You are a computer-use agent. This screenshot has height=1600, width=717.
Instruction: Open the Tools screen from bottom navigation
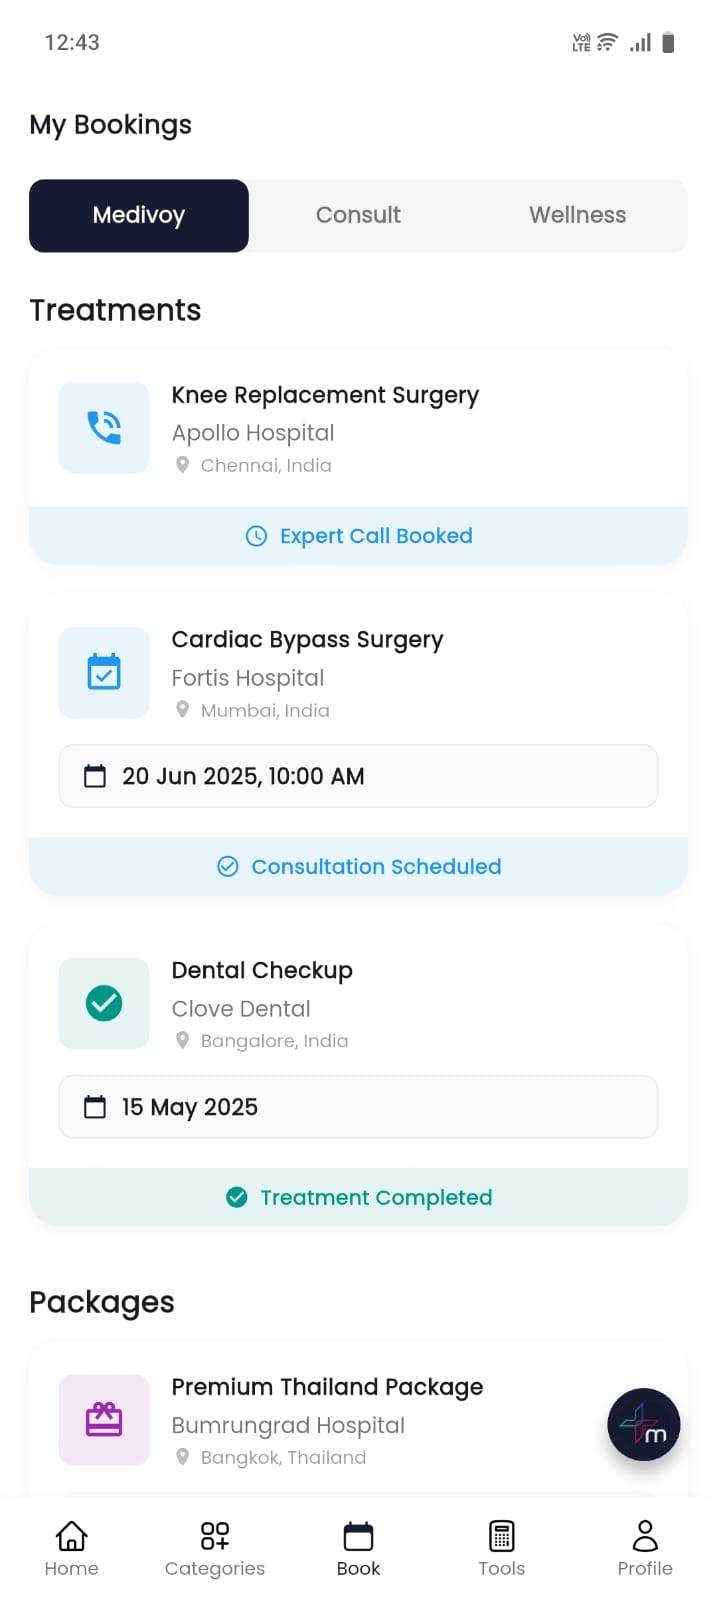[x=501, y=1547]
